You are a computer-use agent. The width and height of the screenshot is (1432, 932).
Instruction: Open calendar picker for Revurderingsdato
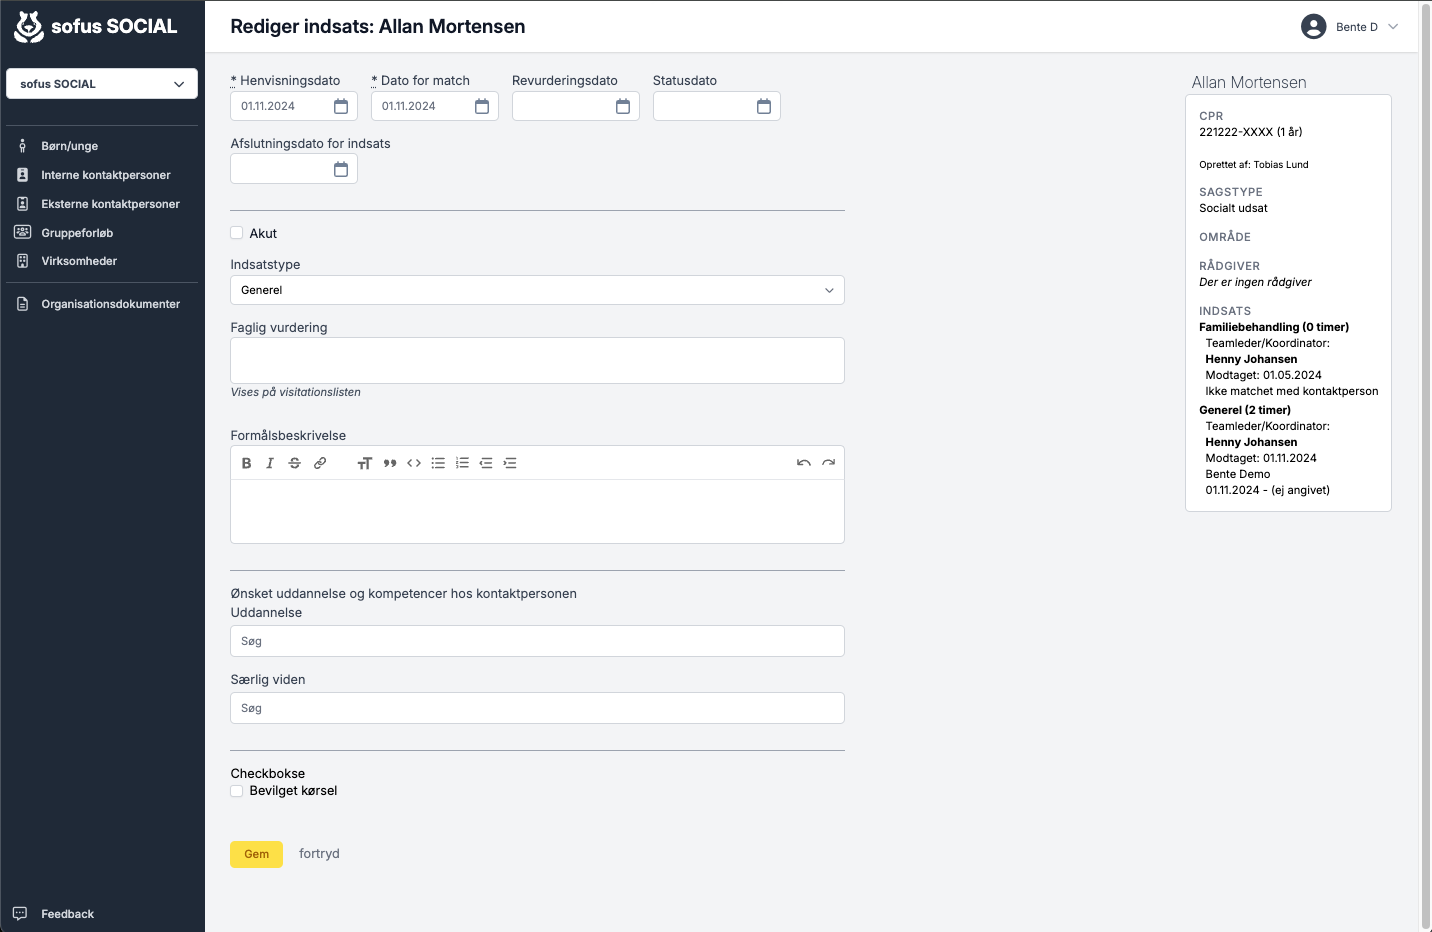623,106
